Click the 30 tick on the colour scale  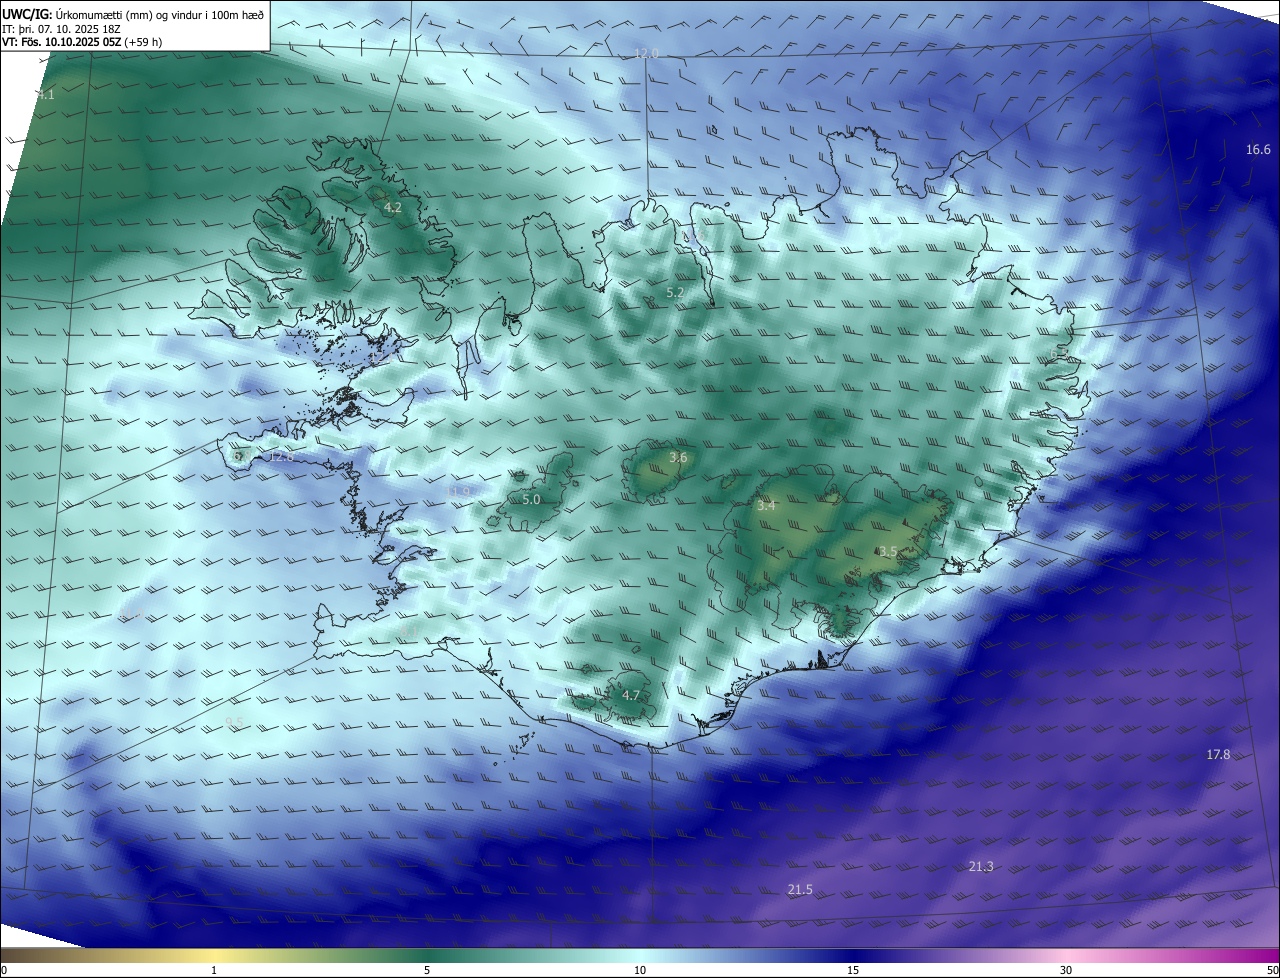tap(1066, 970)
